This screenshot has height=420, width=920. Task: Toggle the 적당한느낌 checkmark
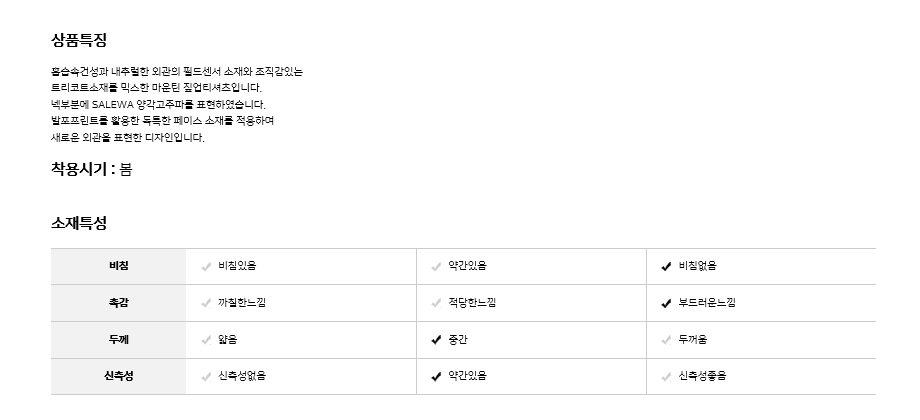436,303
